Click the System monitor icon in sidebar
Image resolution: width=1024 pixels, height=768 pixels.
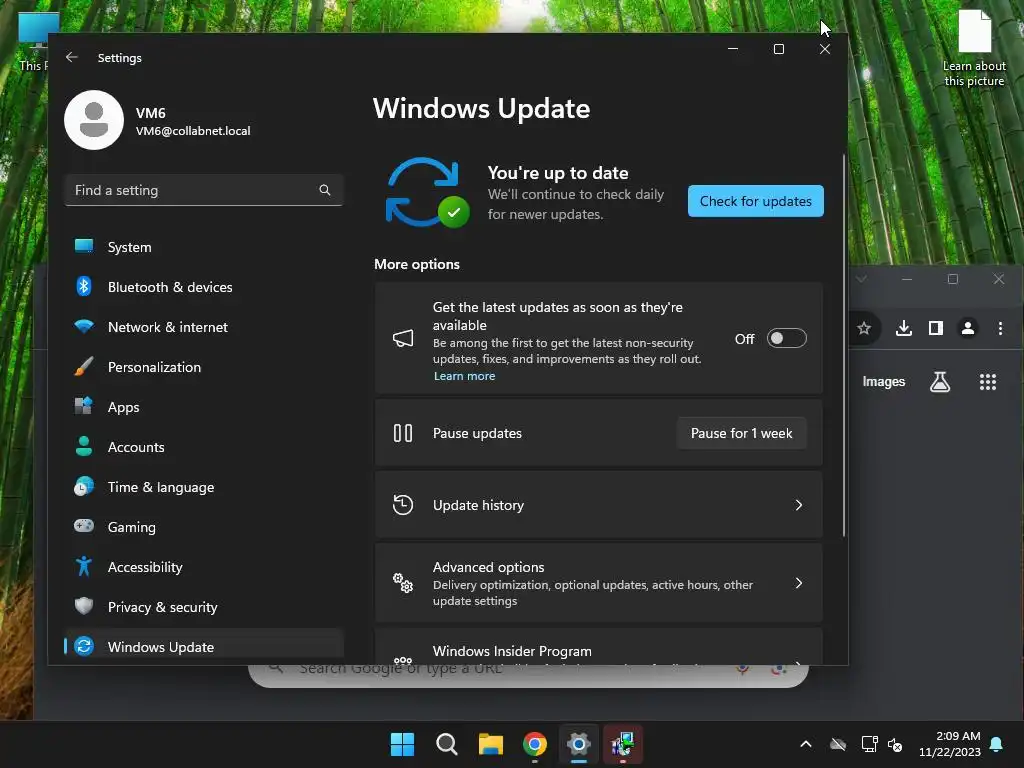[x=84, y=246]
